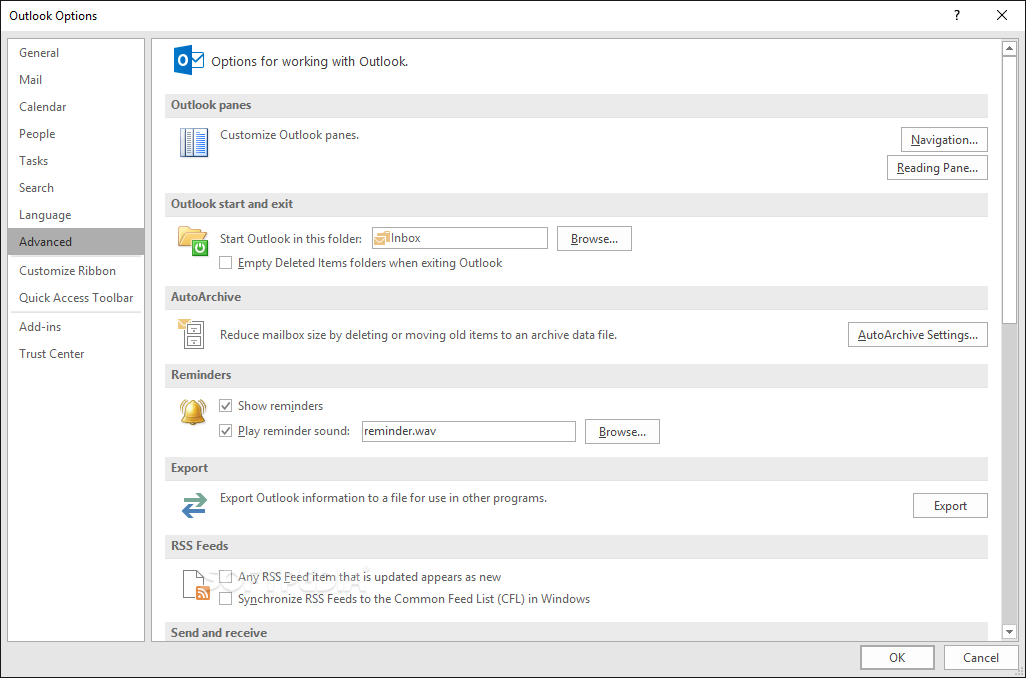Click the Outlook panes section header
Viewport: 1026px width, 678px height.
tap(576, 105)
